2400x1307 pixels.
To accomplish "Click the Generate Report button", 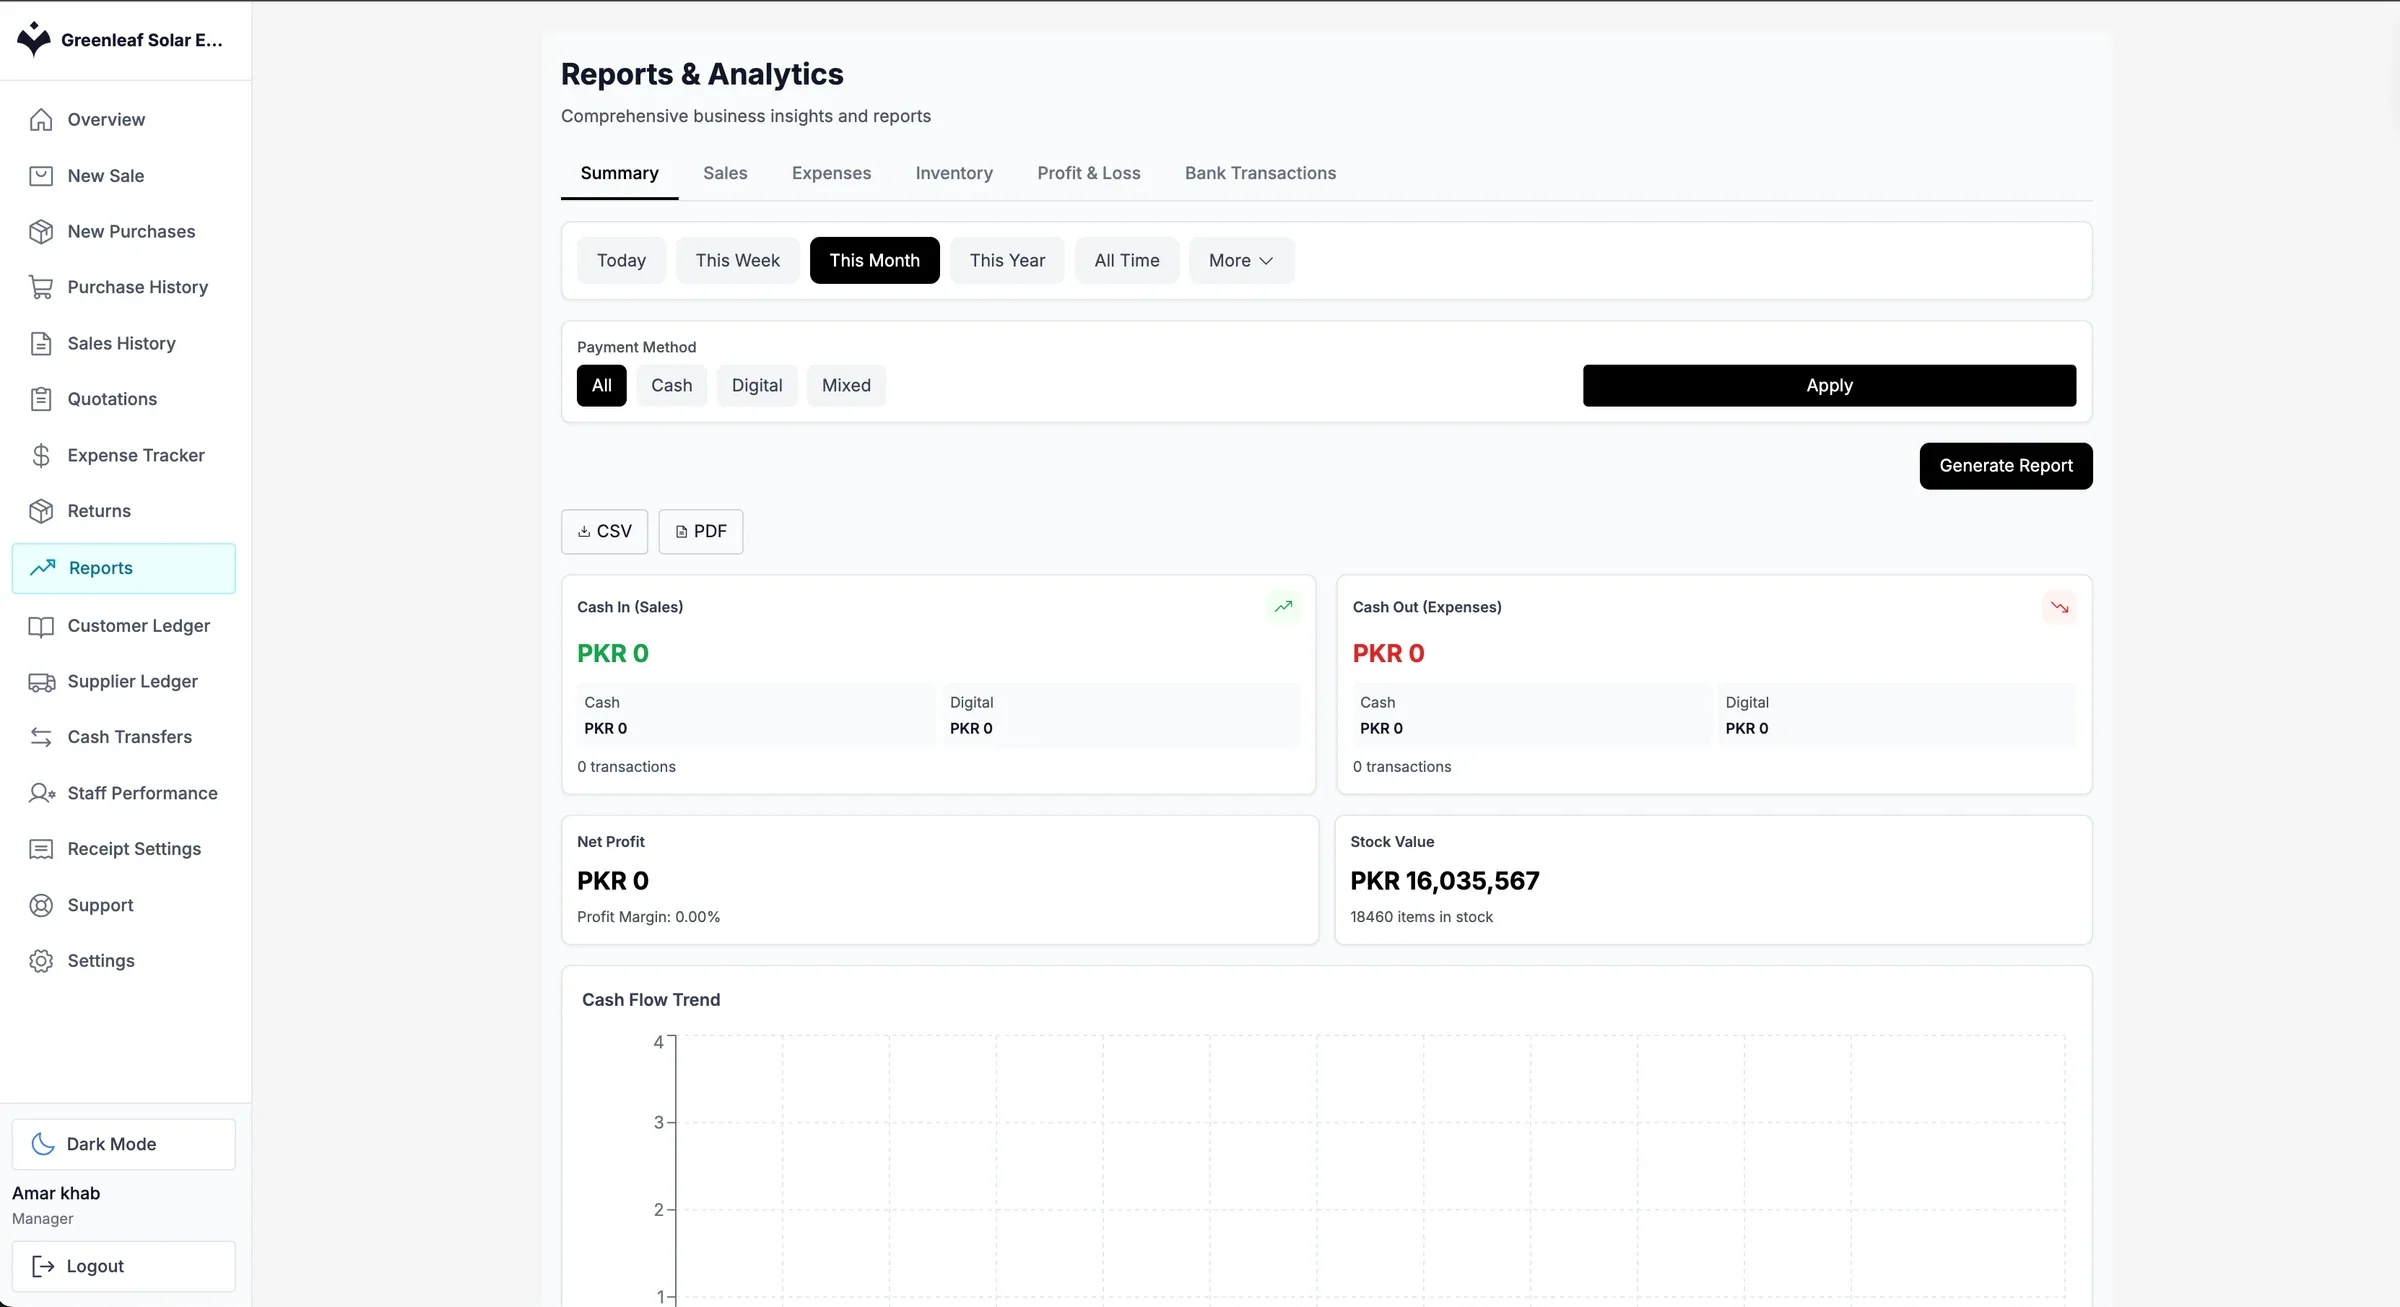I will pos(2006,466).
